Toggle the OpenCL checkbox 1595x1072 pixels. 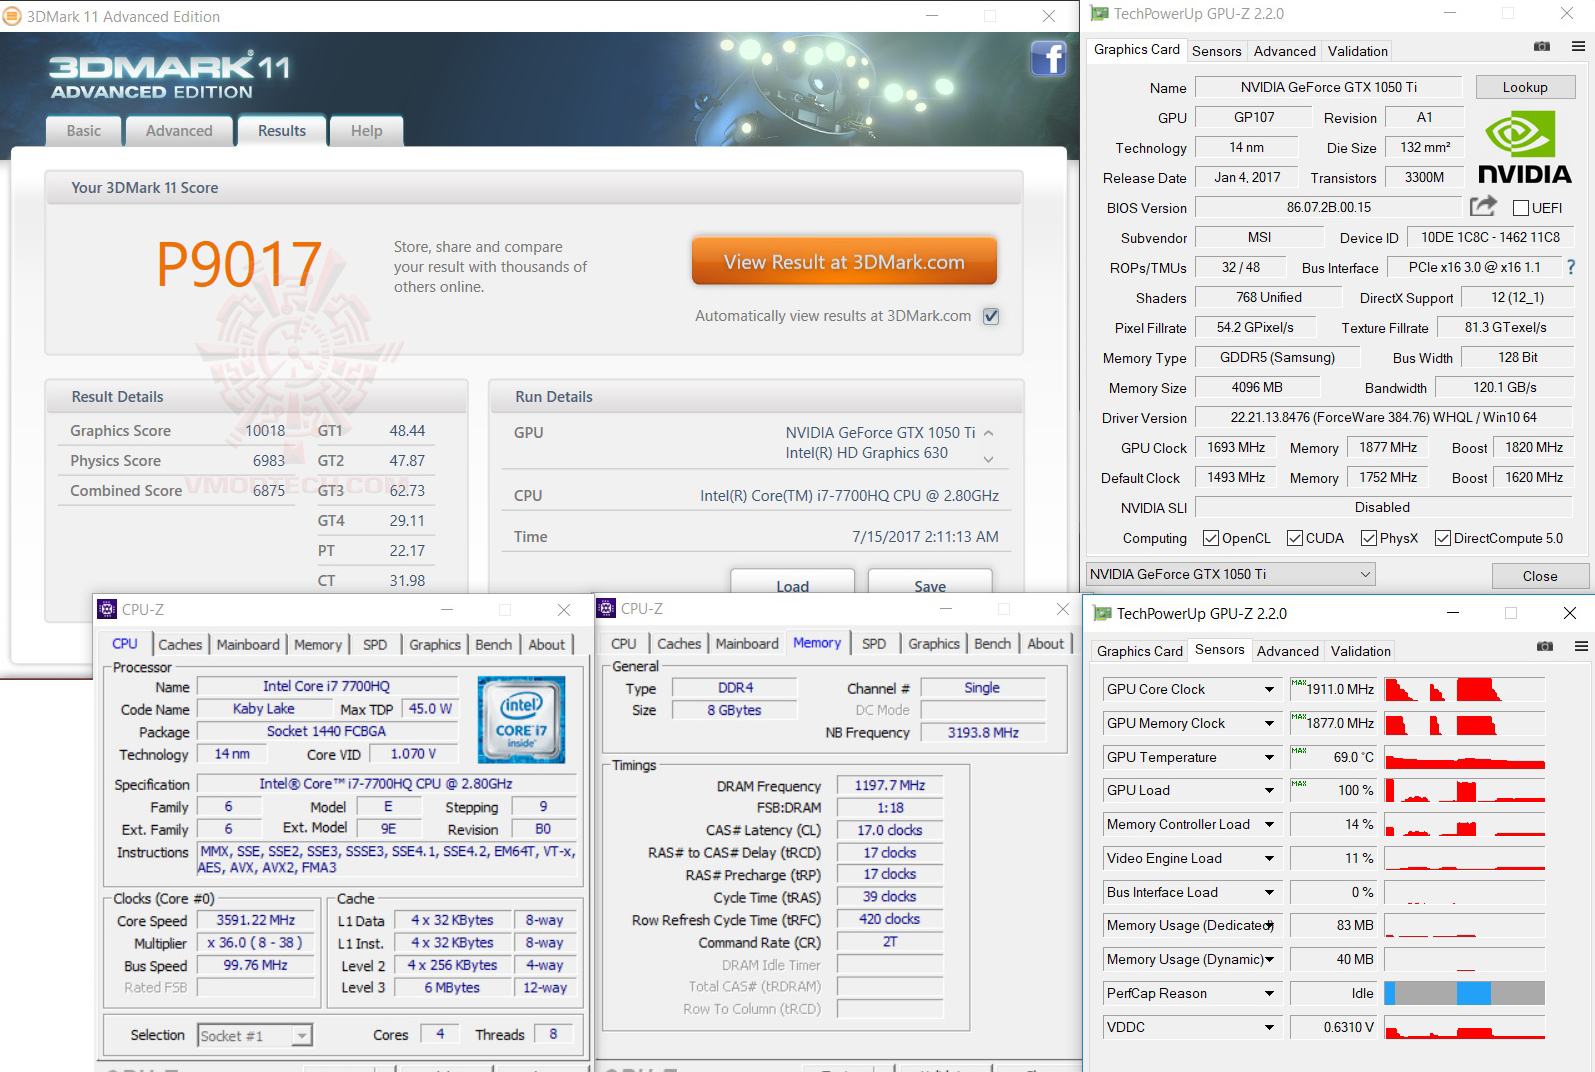[x=1211, y=538]
